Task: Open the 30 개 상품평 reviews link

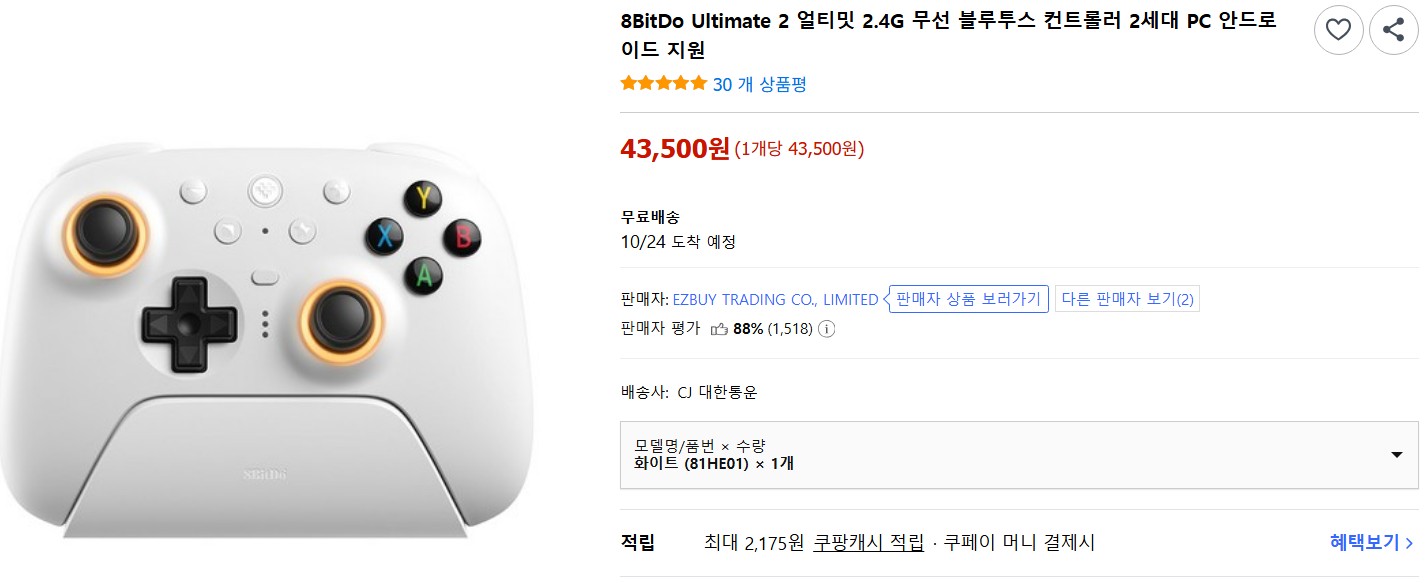Action: [759, 84]
